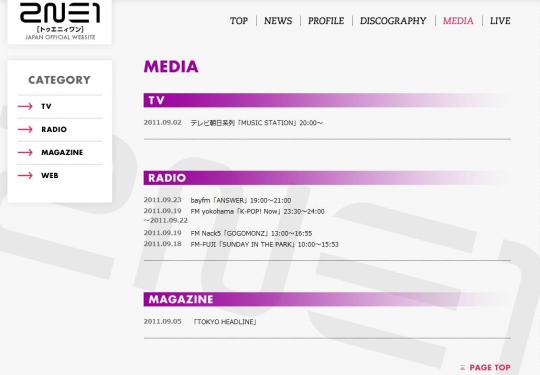Click the purple TV section header
Screen dimensions: 540x375
[327, 100]
